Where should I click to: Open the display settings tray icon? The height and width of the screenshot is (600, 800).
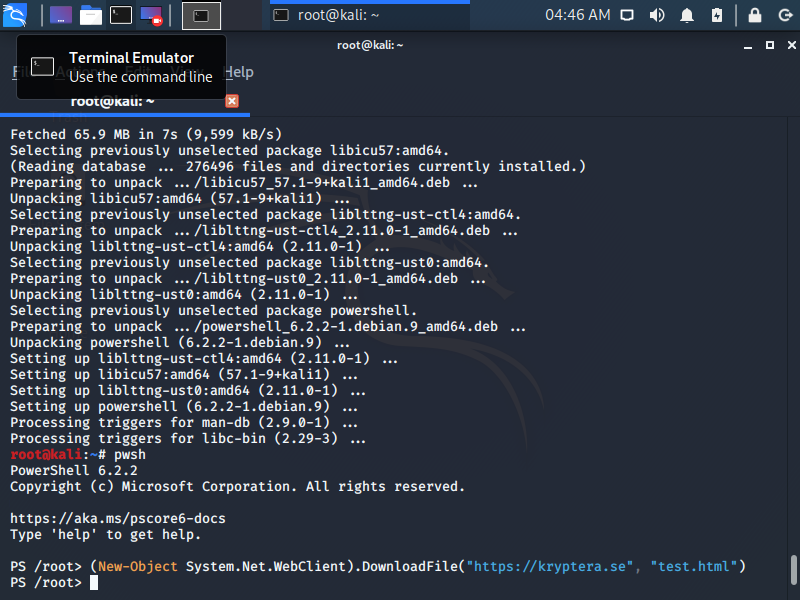pyautogui.click(x=627, y=15)
